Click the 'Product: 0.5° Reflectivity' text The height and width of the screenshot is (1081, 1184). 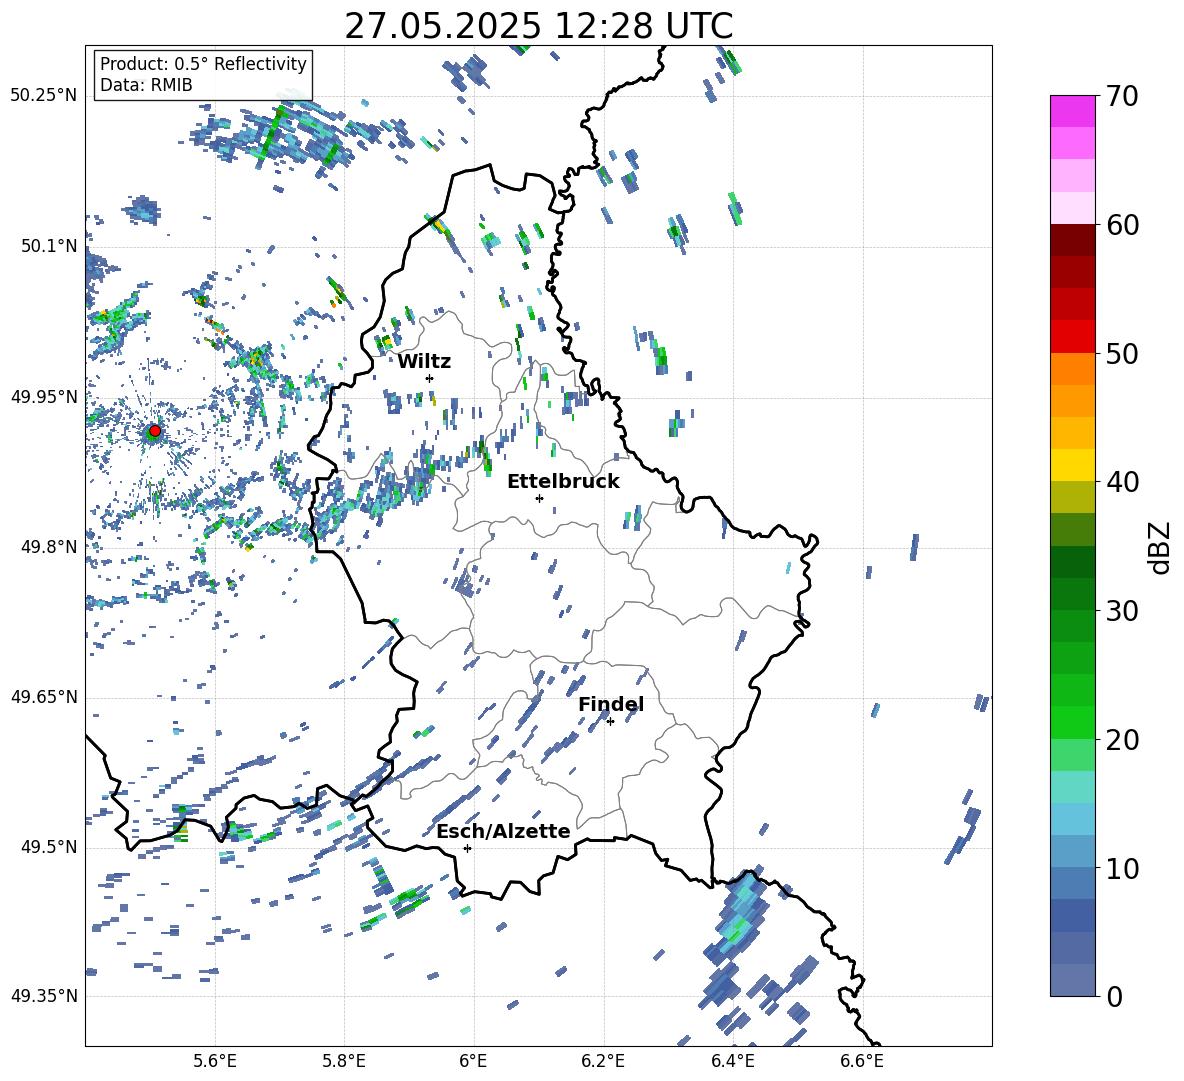tap(203, 64)
